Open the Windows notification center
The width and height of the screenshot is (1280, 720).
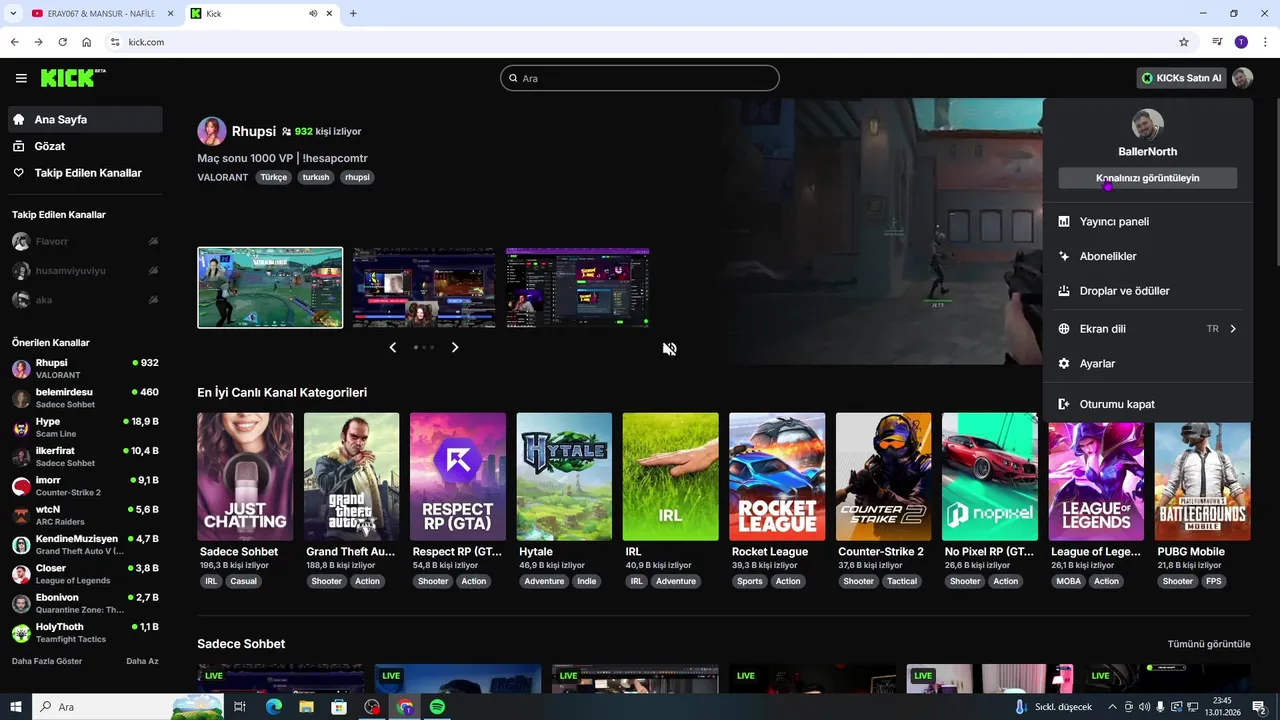(x=1259, y=707)
